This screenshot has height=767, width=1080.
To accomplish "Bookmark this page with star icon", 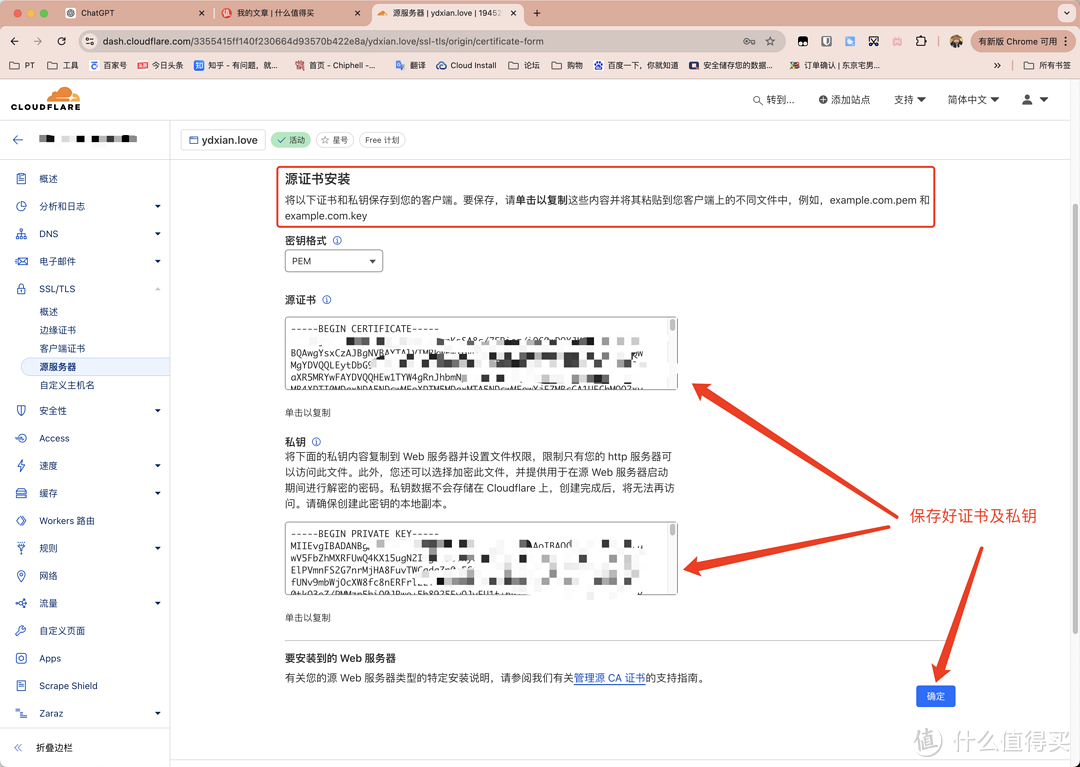I will pyautogui.click(x=770, y=42).
